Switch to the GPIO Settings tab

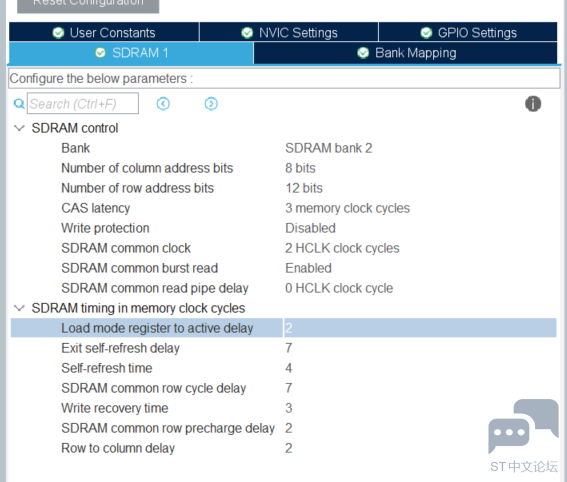[468, 33]
